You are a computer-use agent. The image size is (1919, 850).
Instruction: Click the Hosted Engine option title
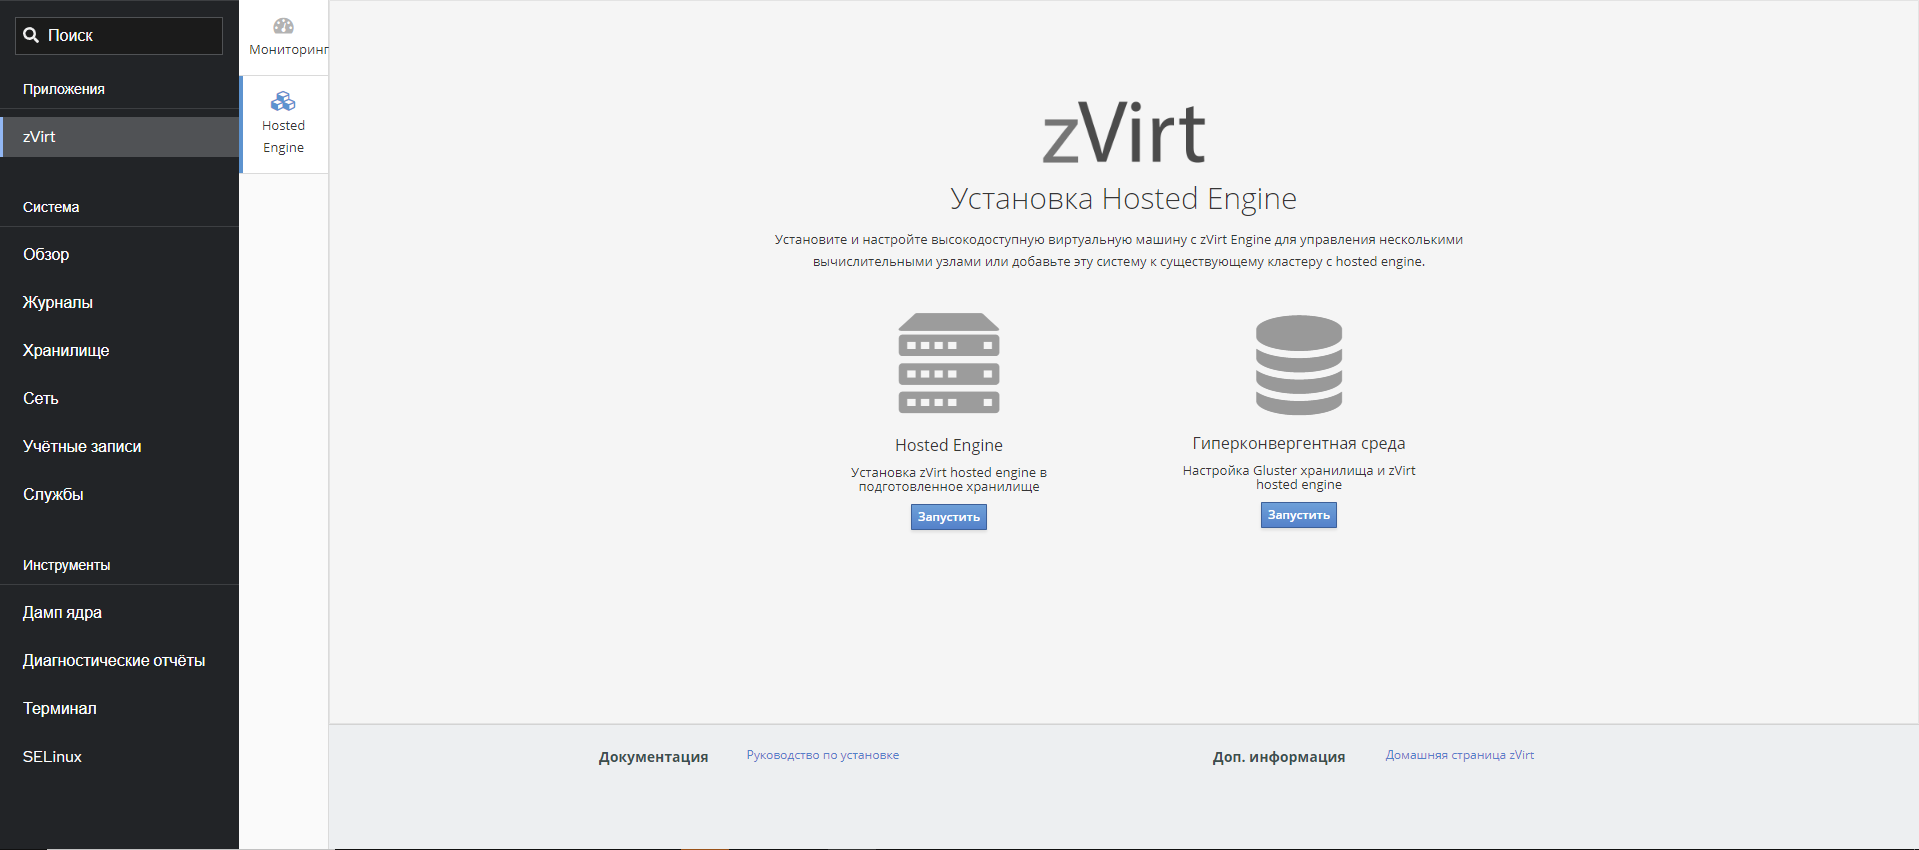tap(949, 445)
